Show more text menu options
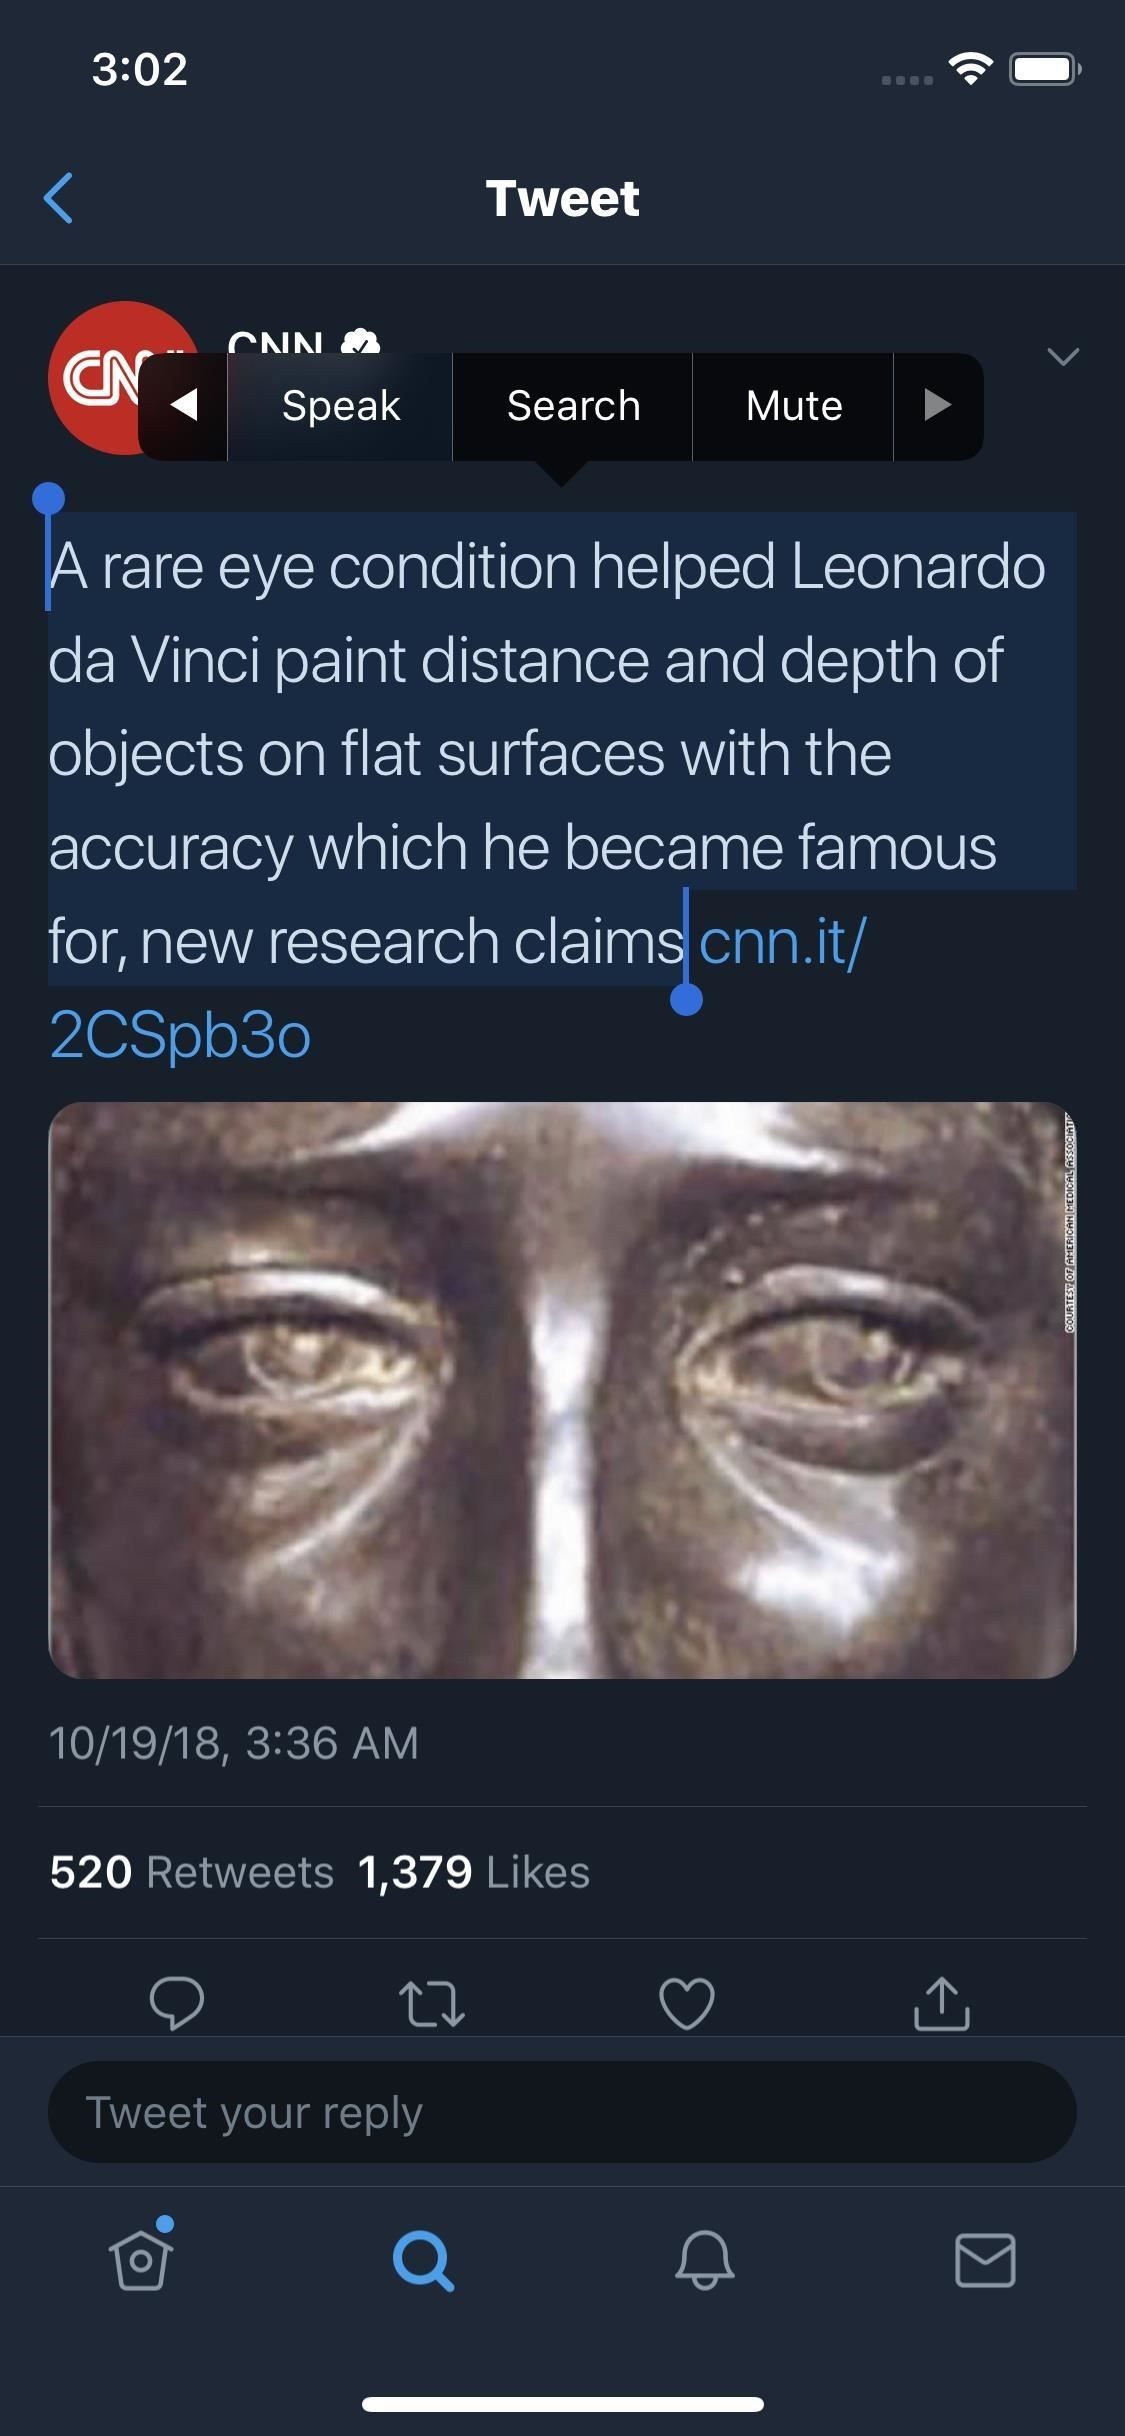 [937, 406]
